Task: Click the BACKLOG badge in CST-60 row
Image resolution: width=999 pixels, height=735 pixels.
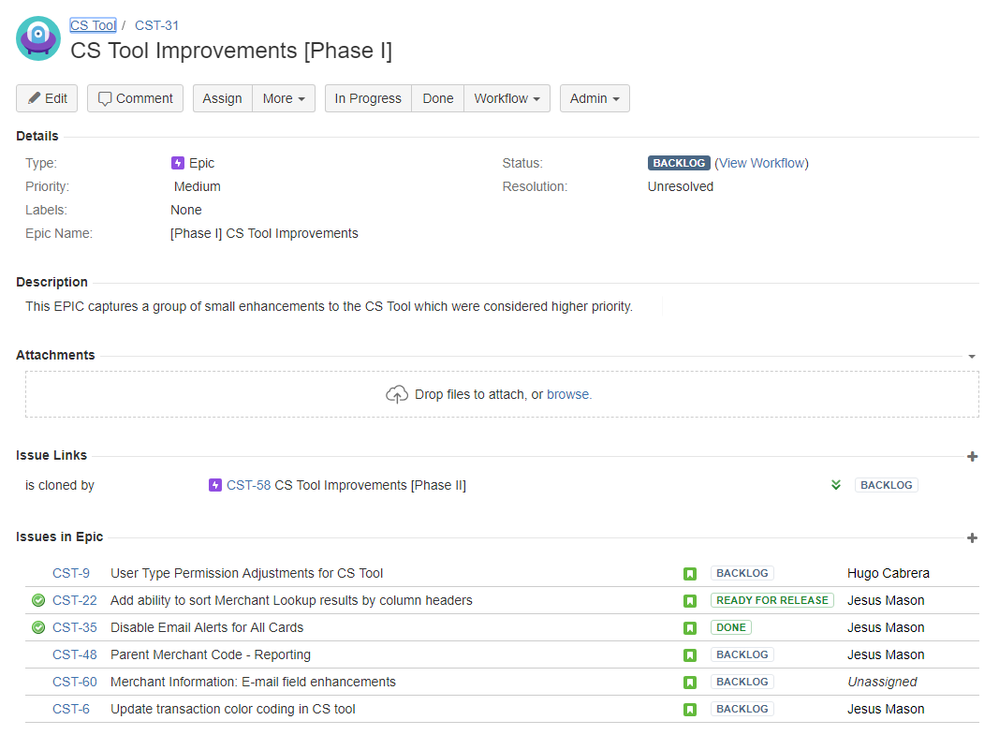Action: click(742, 681)
